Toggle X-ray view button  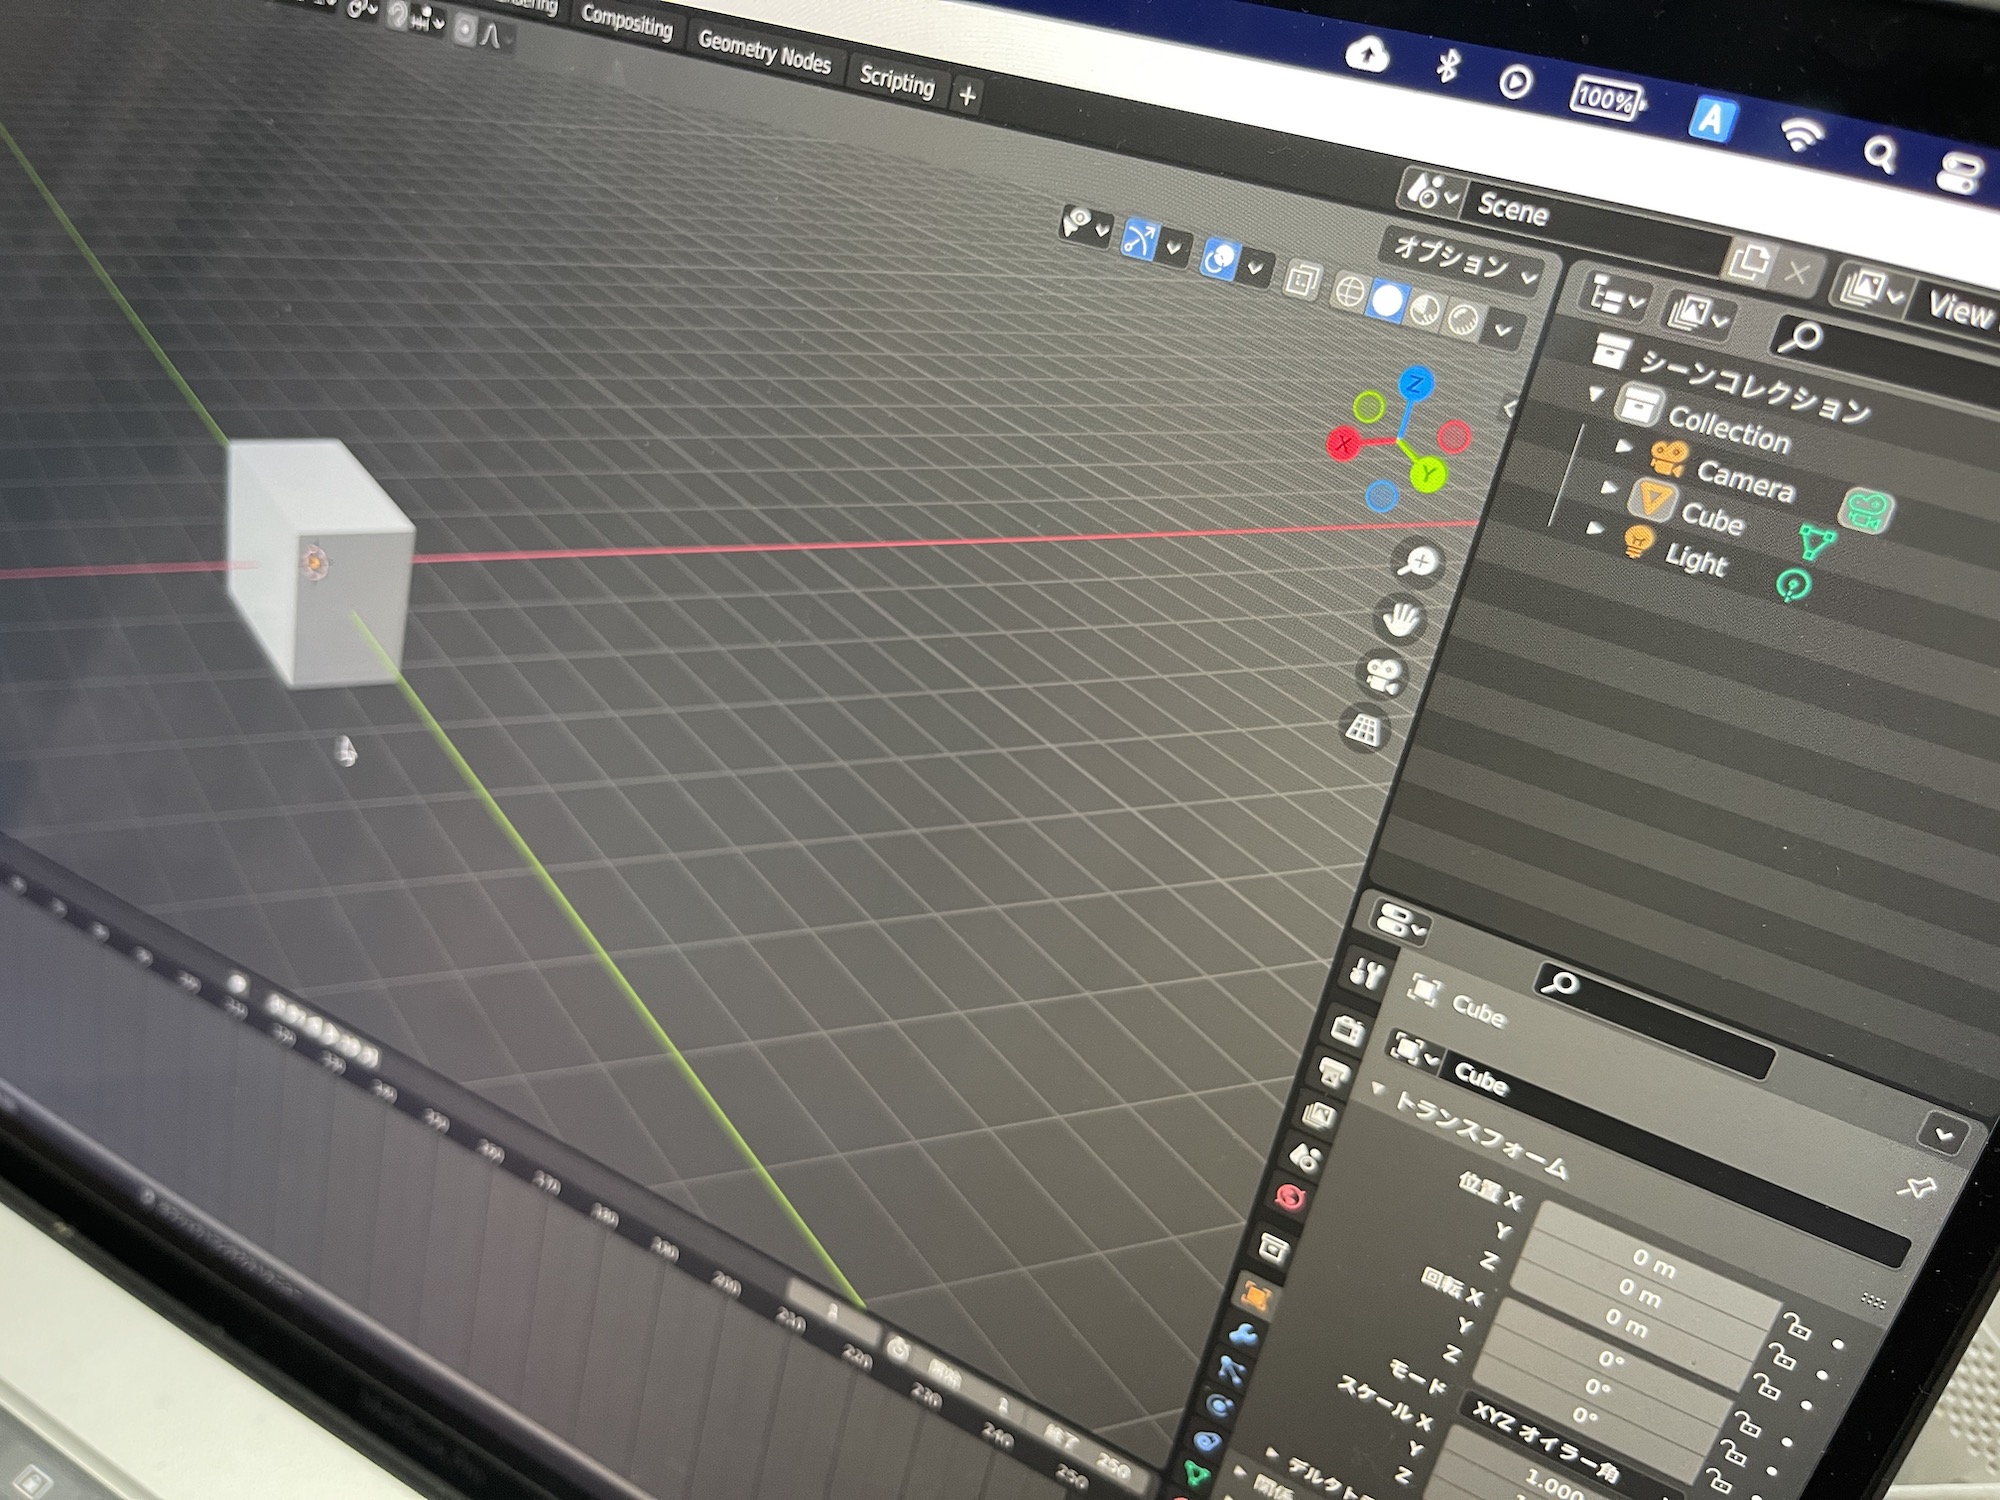coord(1302,280)
